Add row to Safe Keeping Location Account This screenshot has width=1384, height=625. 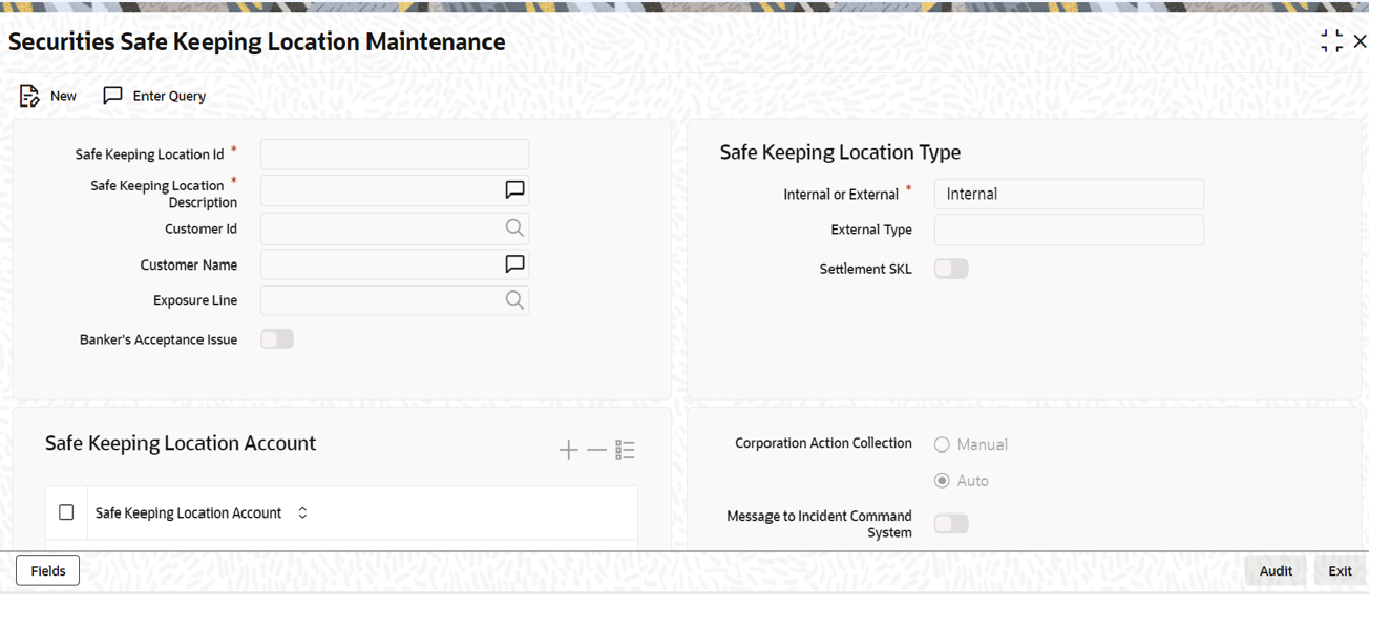pos(568,450)
